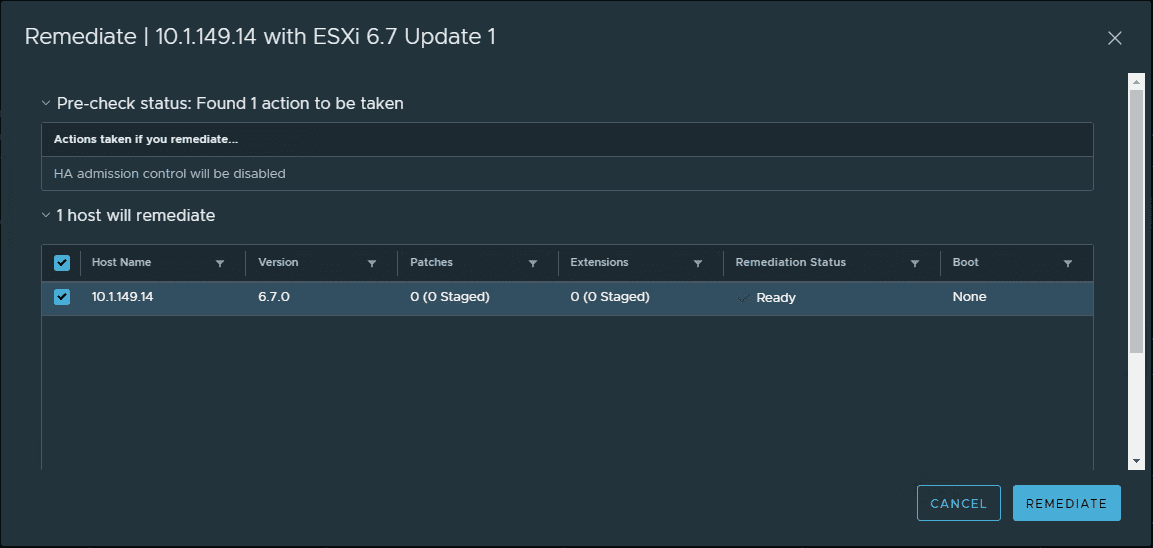Click the Ready status checkmark icon
1153x548 pixels.
click(x=743, y=297)
